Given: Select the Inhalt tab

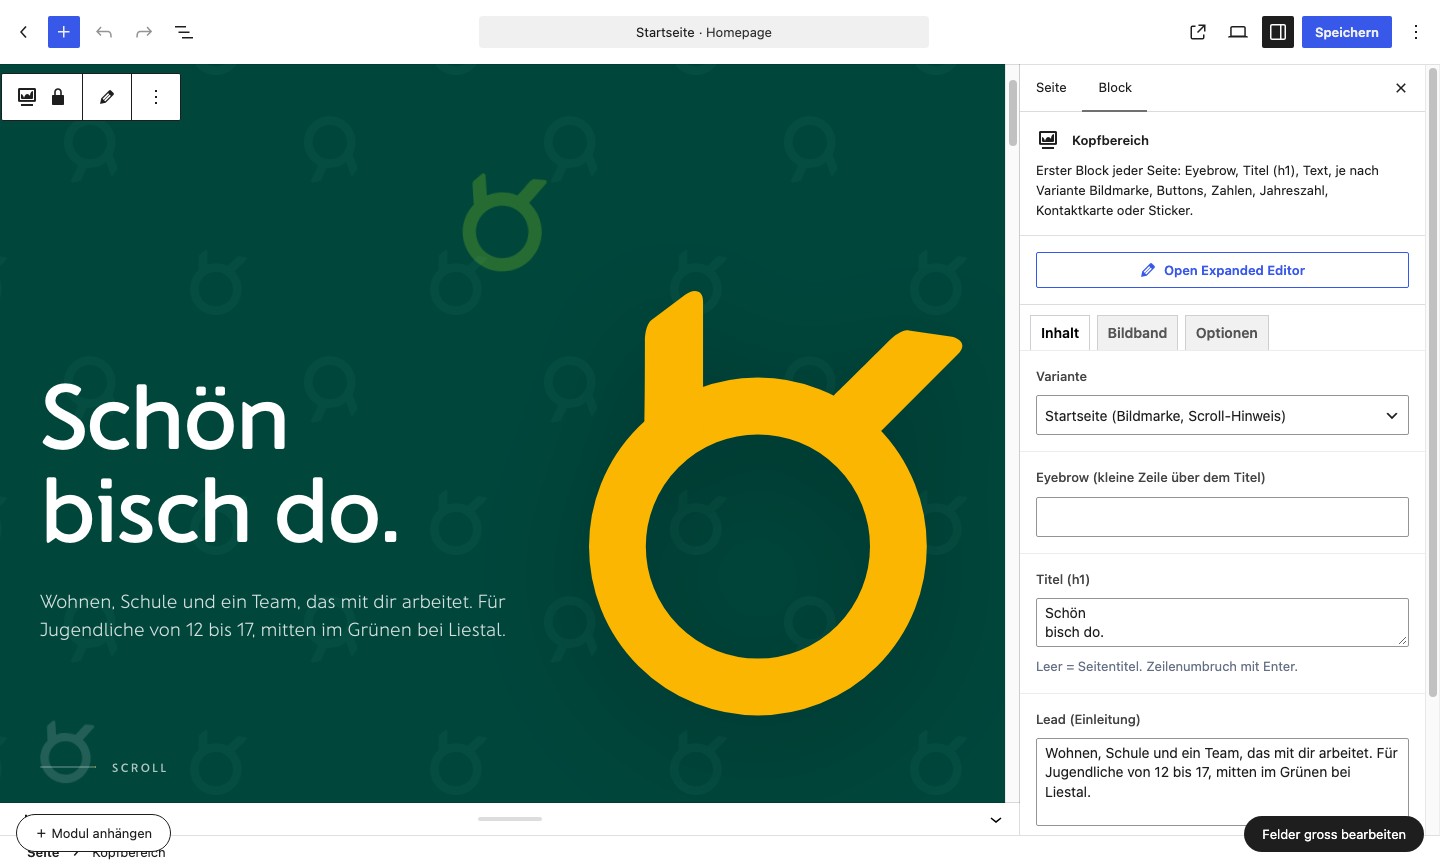Looking at the screenshot, I should (x=1060, y=333).
